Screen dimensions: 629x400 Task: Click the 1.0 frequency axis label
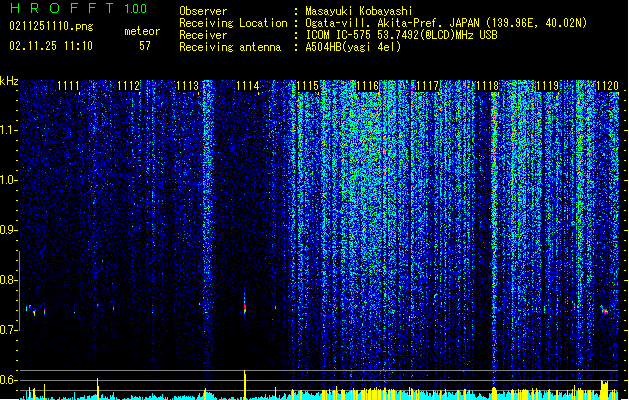[9, 181]
